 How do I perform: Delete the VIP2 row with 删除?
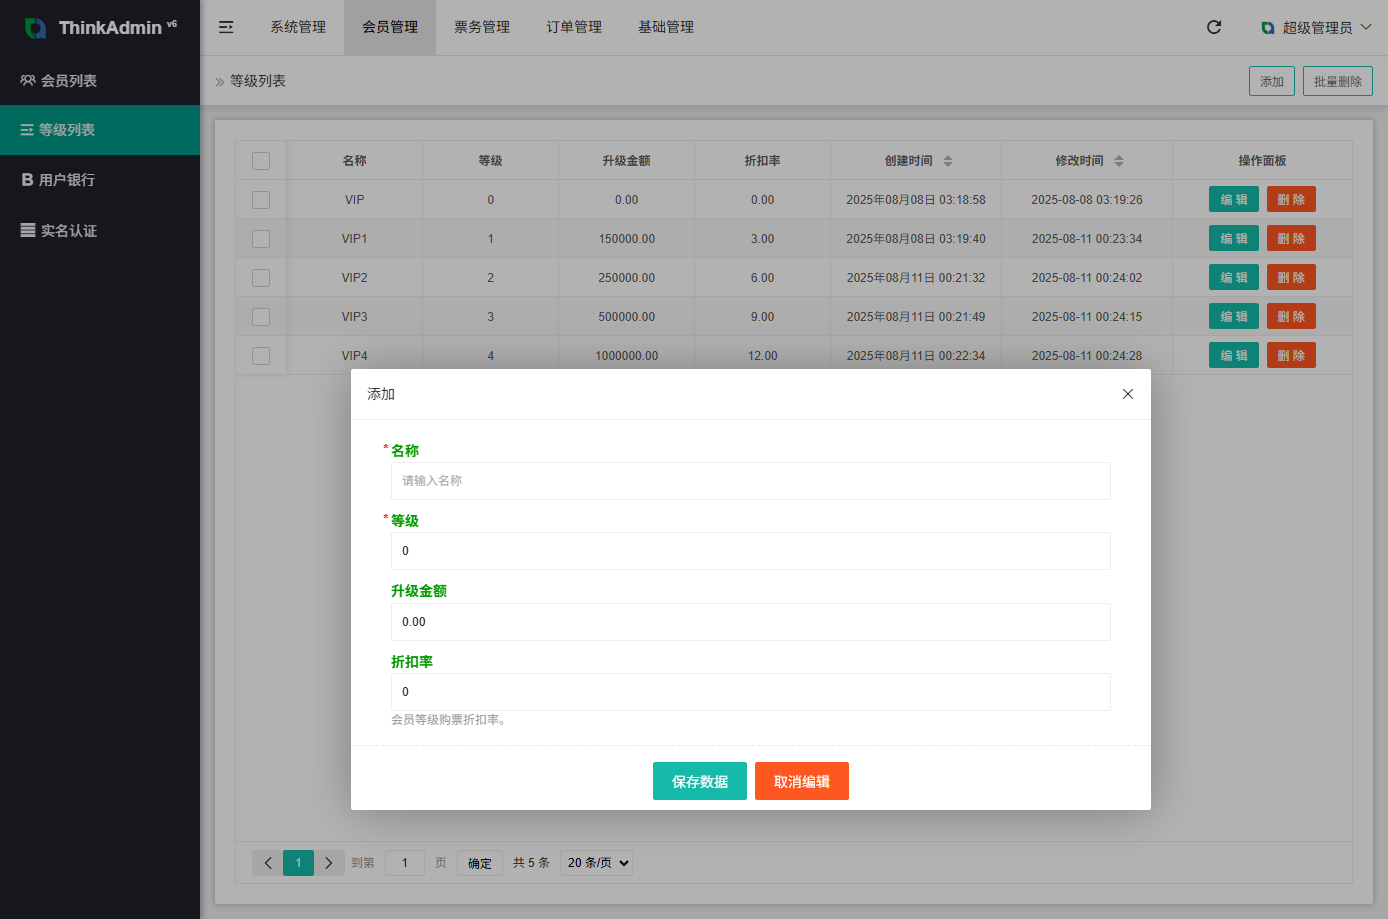pyautogui.click(x=1291, y=277)
